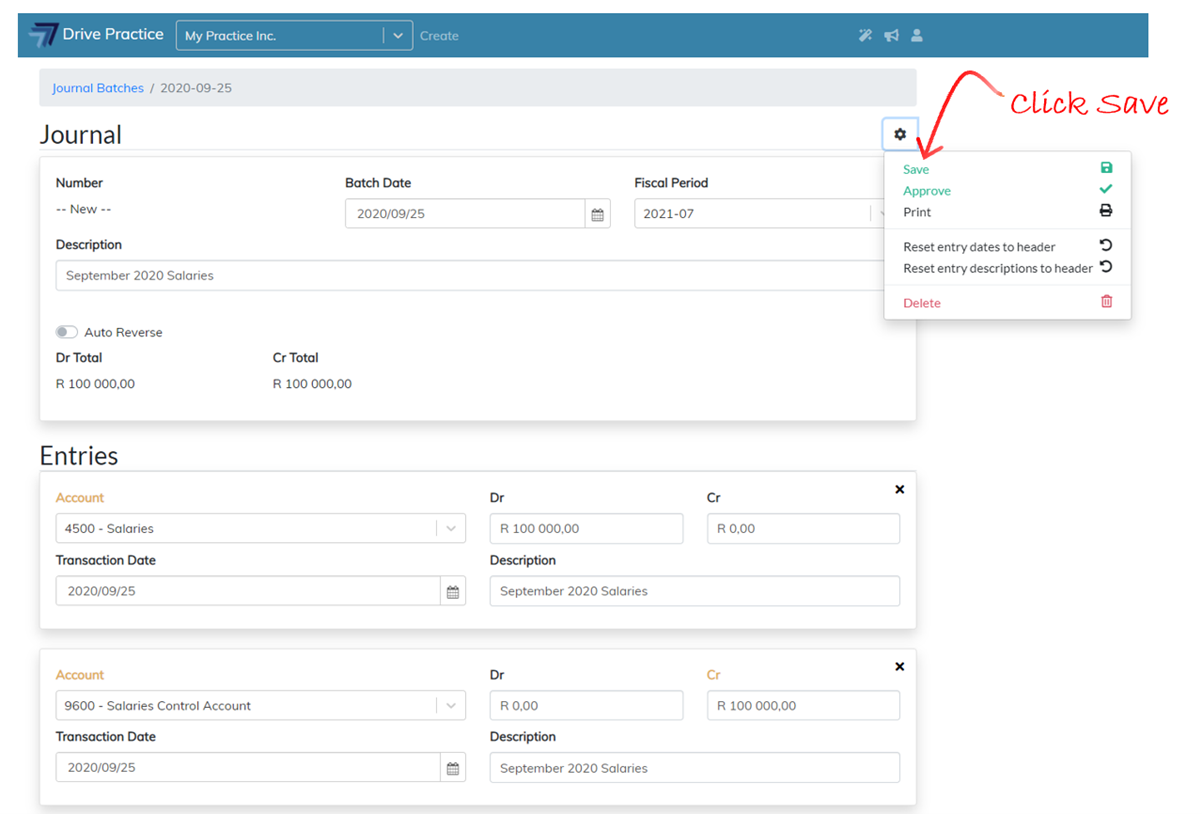Choose Delete from the gear menu
This screenshot has height=814, width=1202.
point(922,303)
